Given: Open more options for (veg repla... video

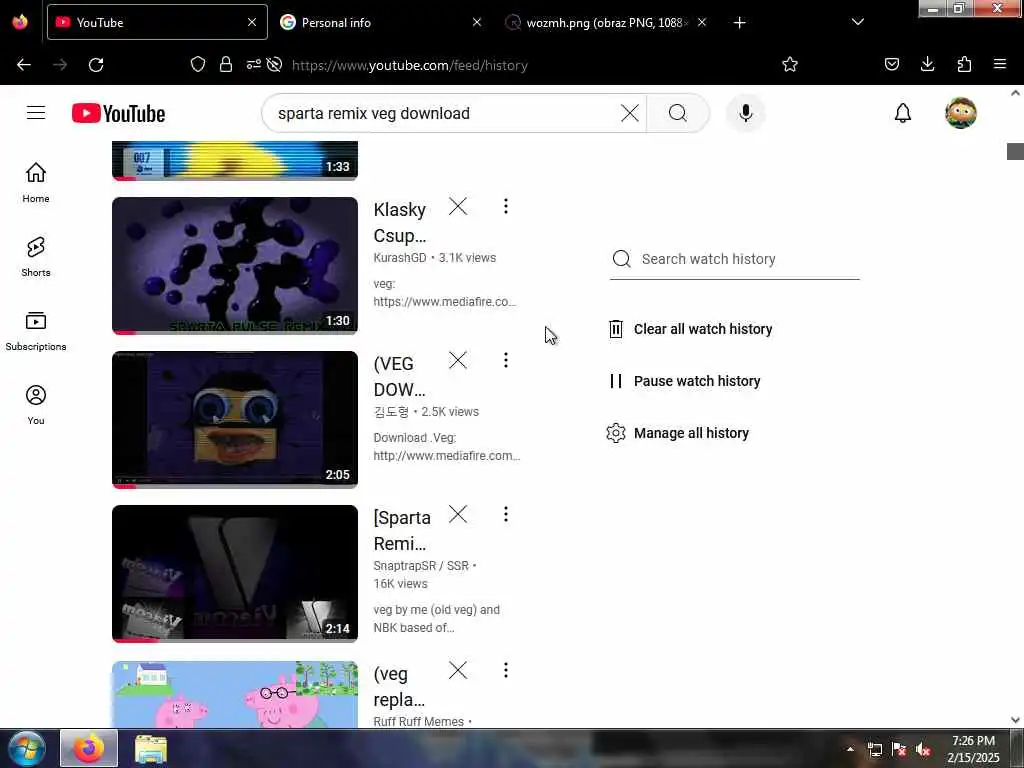Looking at the screenshot, I should [505, 670].
